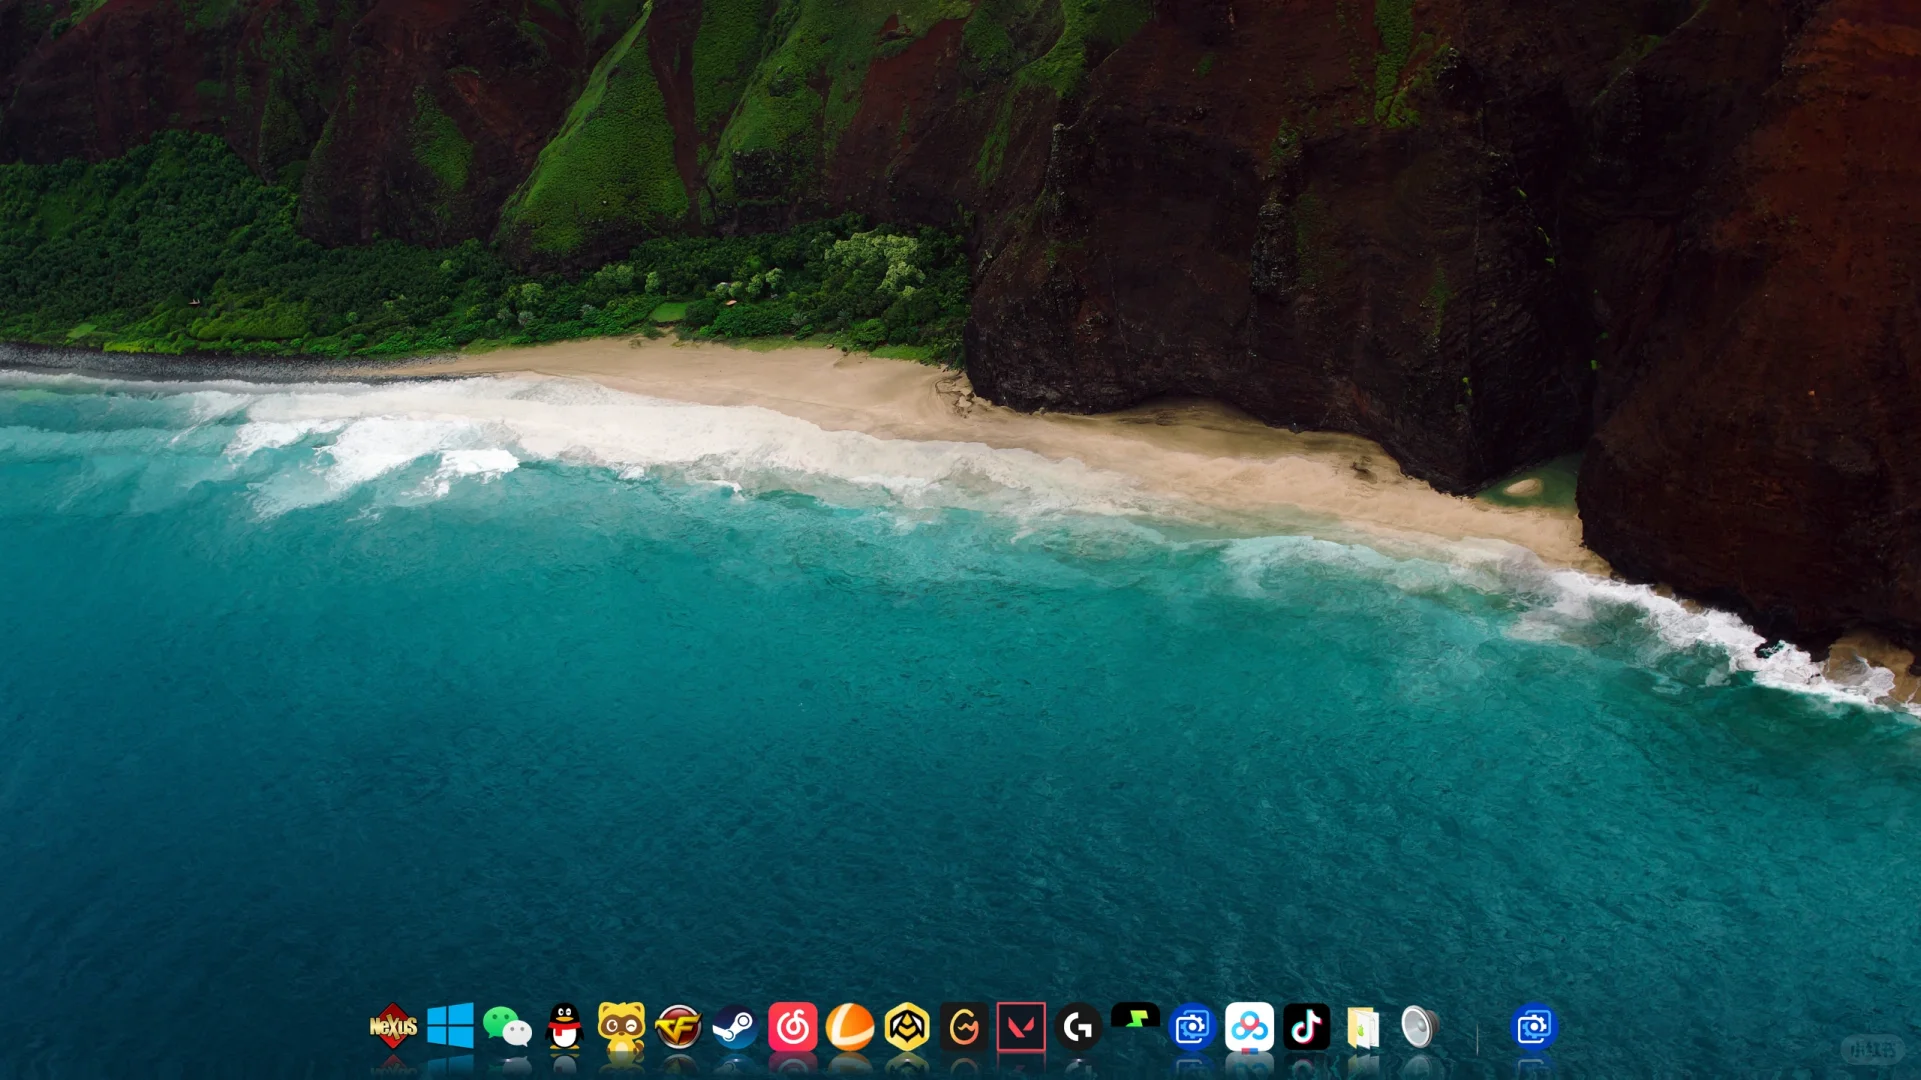Open Logitech G HUB icon
The image size is (1921, 1080).
pos(1078,1026)
